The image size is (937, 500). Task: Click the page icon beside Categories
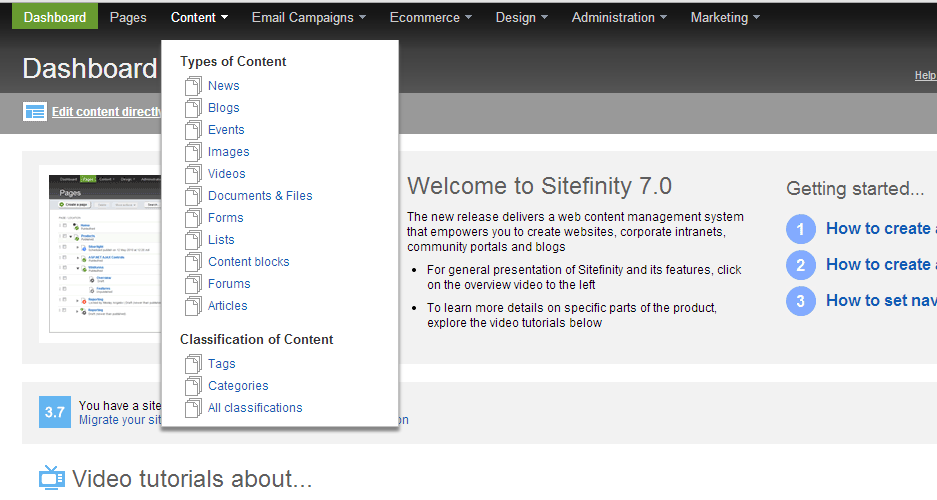(x=193, y=386)
